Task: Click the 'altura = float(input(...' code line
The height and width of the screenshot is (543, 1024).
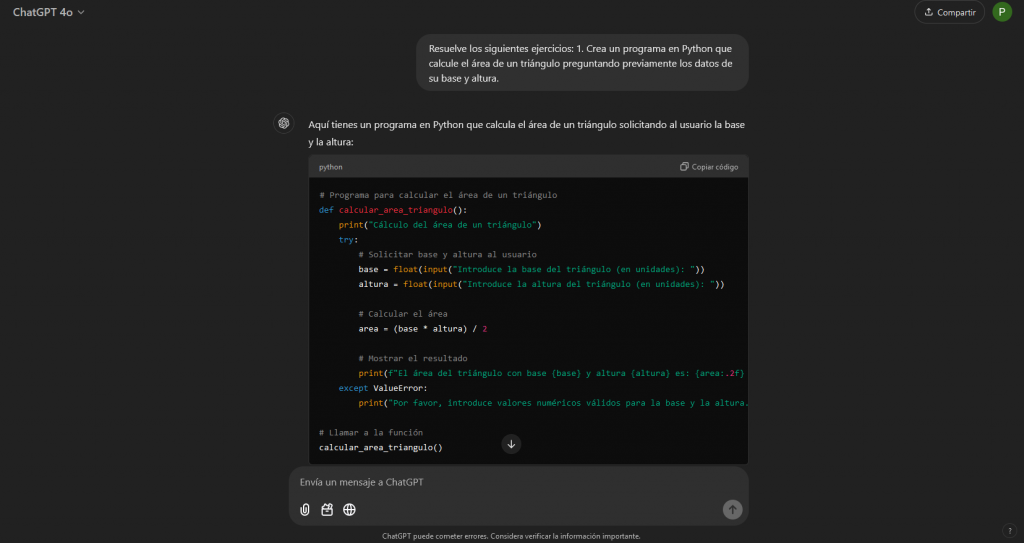Action: pos(541,284)
